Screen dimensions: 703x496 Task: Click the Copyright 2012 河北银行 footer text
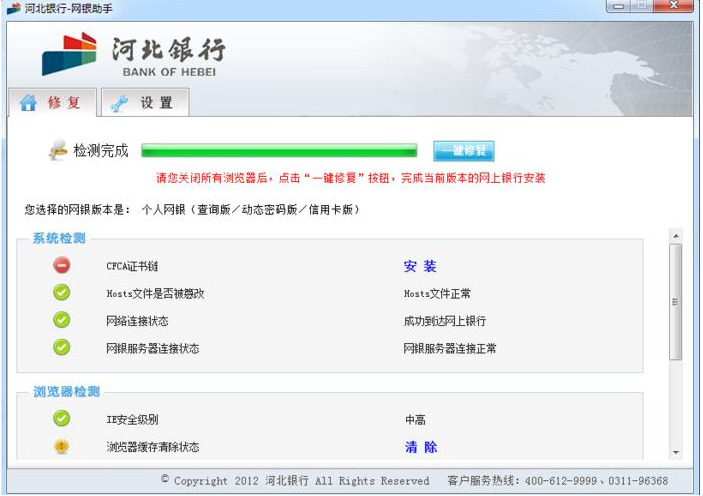[x=295, y=481]
